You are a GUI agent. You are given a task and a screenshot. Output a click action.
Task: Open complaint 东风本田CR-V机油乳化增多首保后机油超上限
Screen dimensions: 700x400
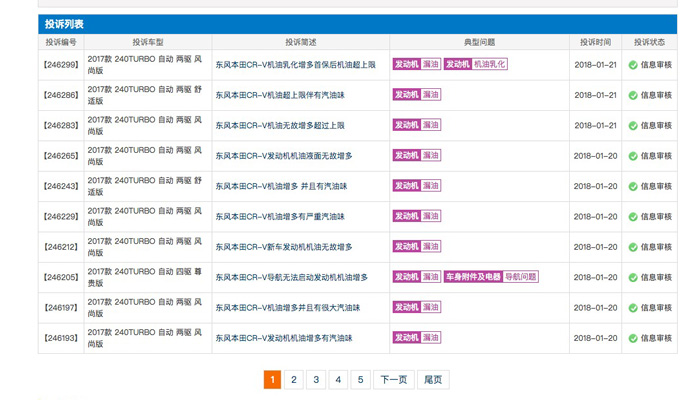click(295, 65)
